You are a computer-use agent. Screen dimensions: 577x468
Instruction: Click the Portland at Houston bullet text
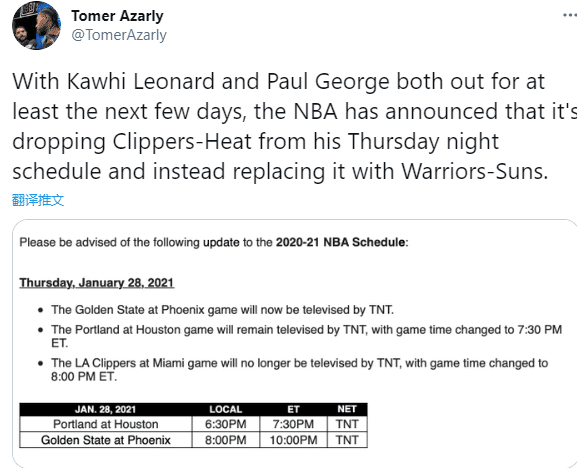[x=306, y=336]
